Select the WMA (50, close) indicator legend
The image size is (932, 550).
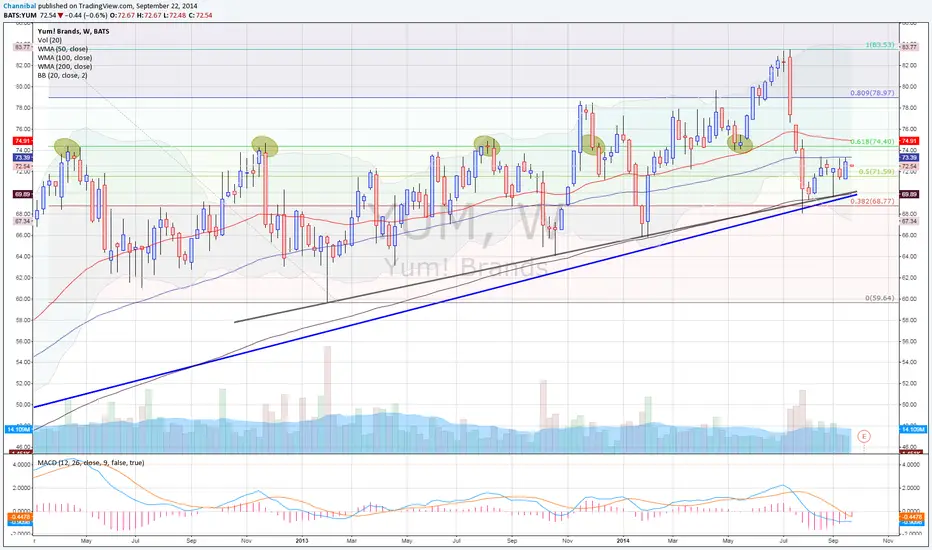[x=62, y=49]
